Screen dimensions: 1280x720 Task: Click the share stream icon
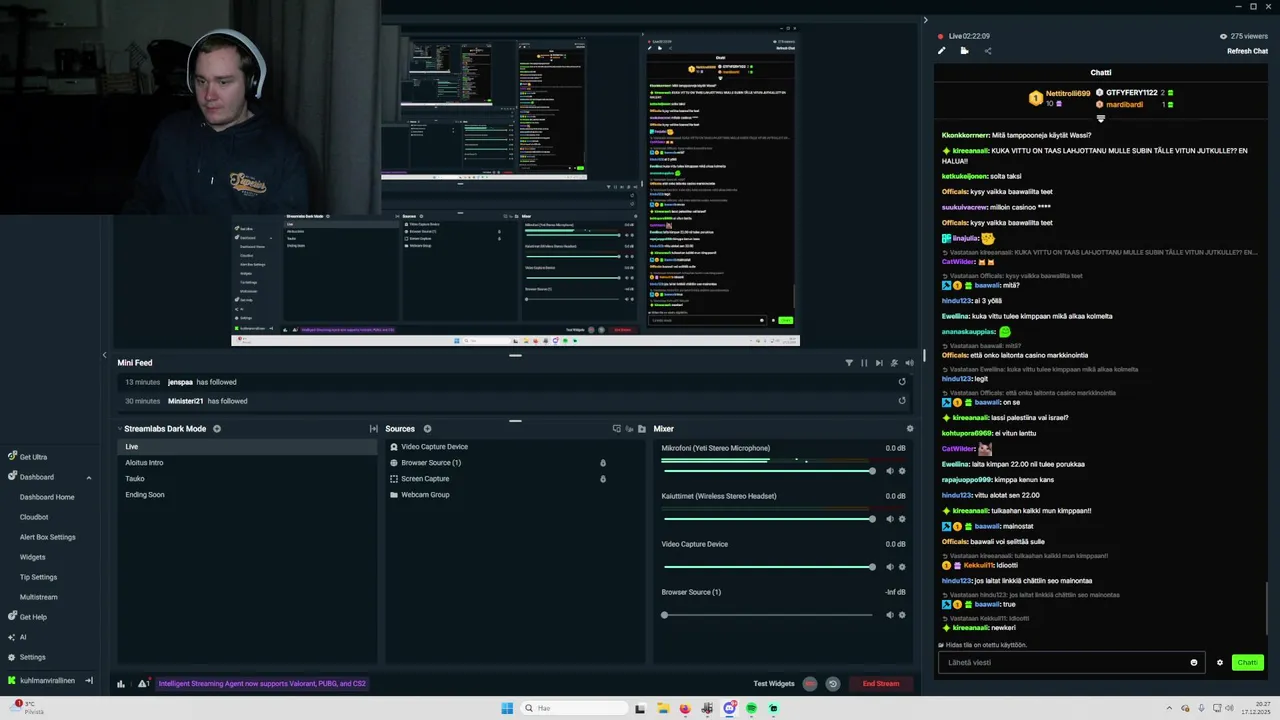coord(988,51)
